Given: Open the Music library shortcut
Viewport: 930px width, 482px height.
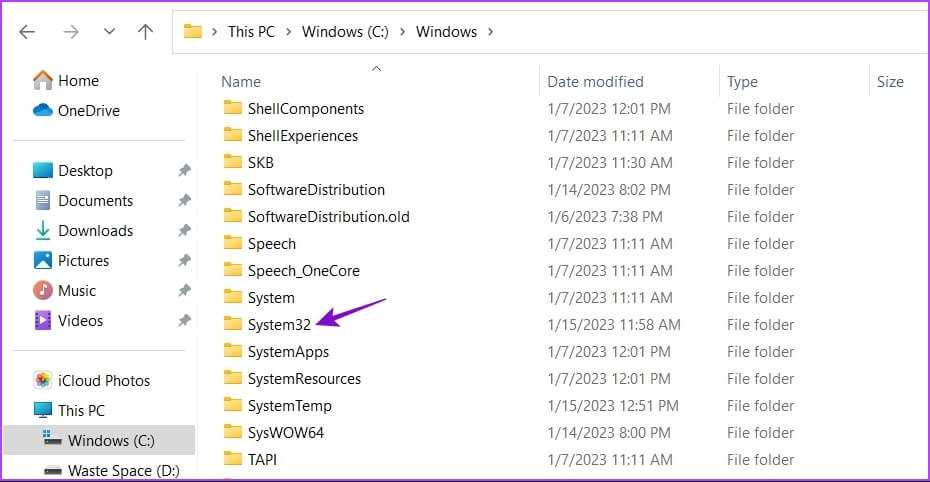Looking at the screenshot, I should tap(77, 290).
